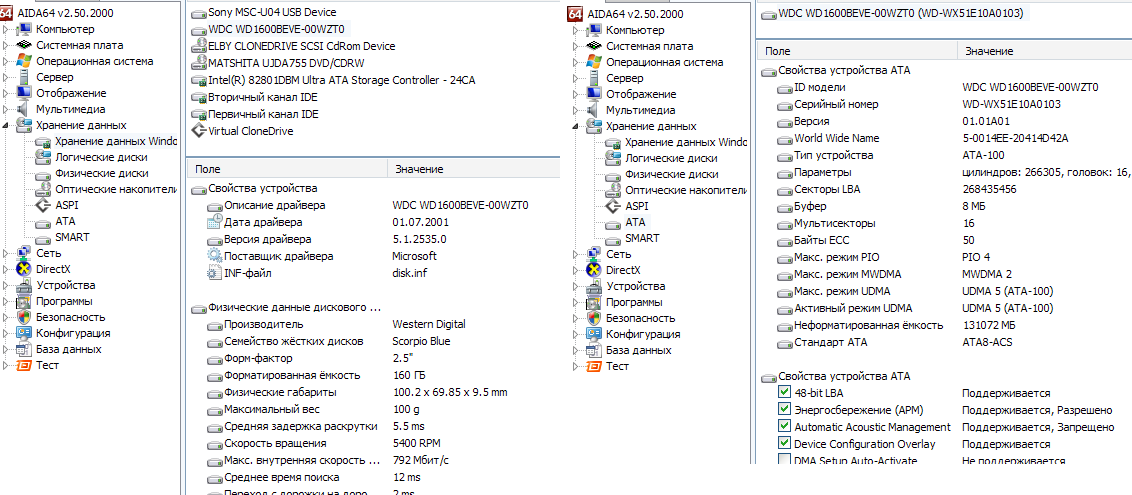This screenshot has height=495, width=1132.
Task: Expand Тест node in right window
Action: point(576,366)
